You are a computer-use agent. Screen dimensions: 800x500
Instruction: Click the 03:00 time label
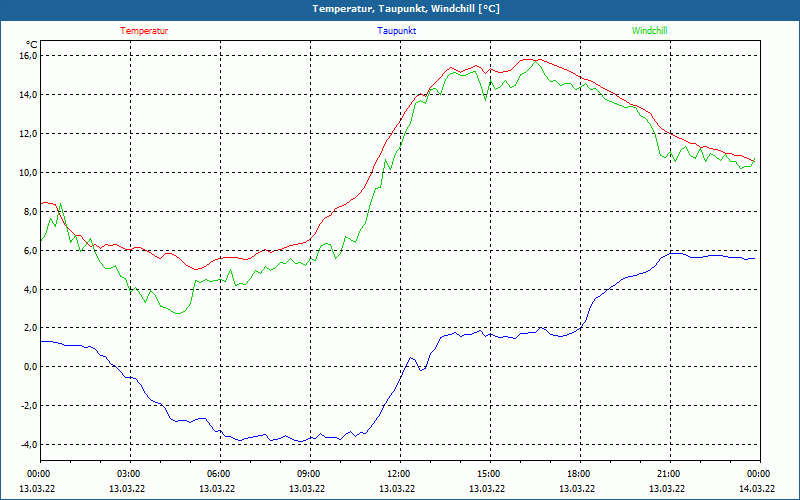pos(131,473)
